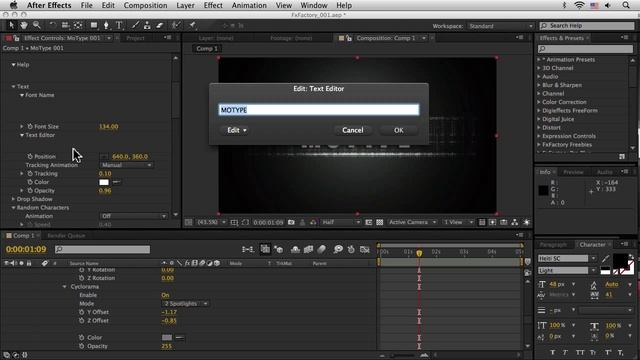
Task: Click the yellow current time indicator
Action: tap(419, 253)
